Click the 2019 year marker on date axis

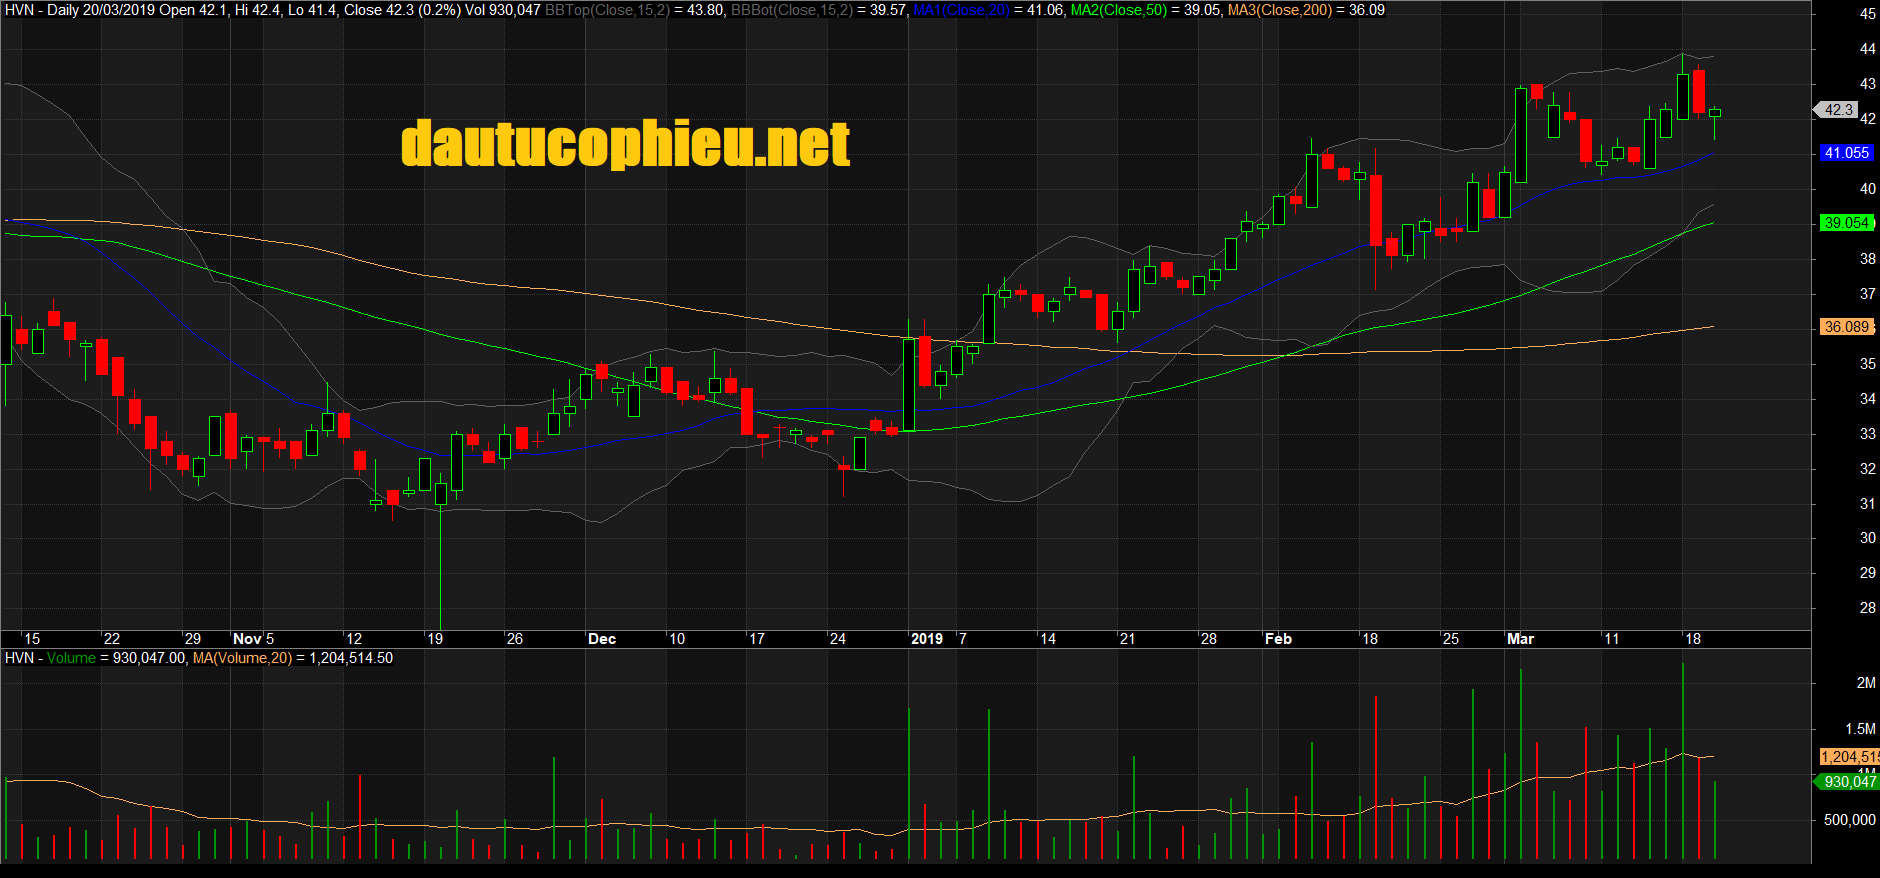(x=927, y=639)
